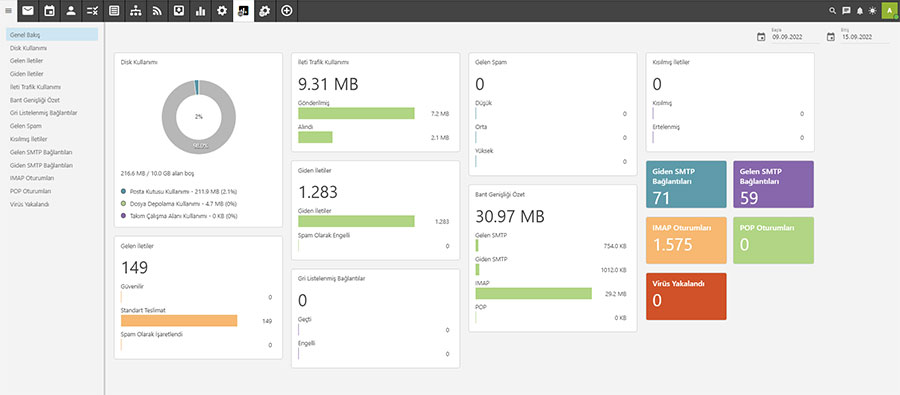Click the plus-in-circle new item icon

tap(287, 10)
